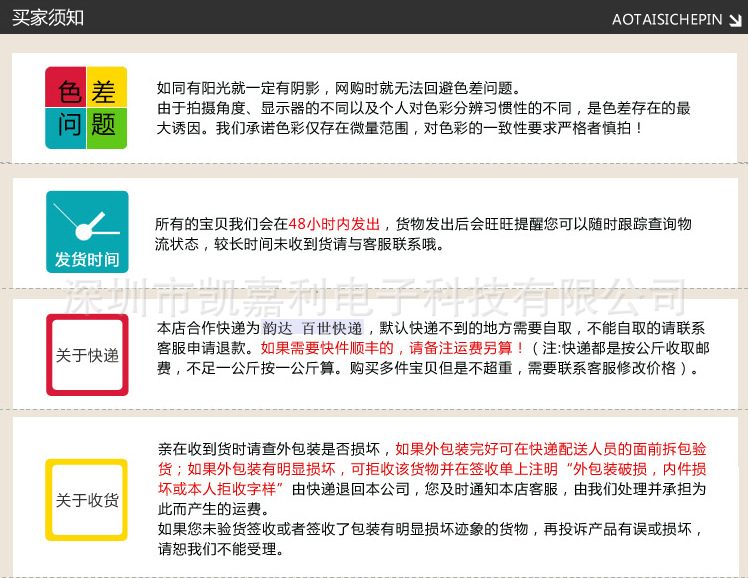
Task: Click the yellow 差 square
Action: 107,87
